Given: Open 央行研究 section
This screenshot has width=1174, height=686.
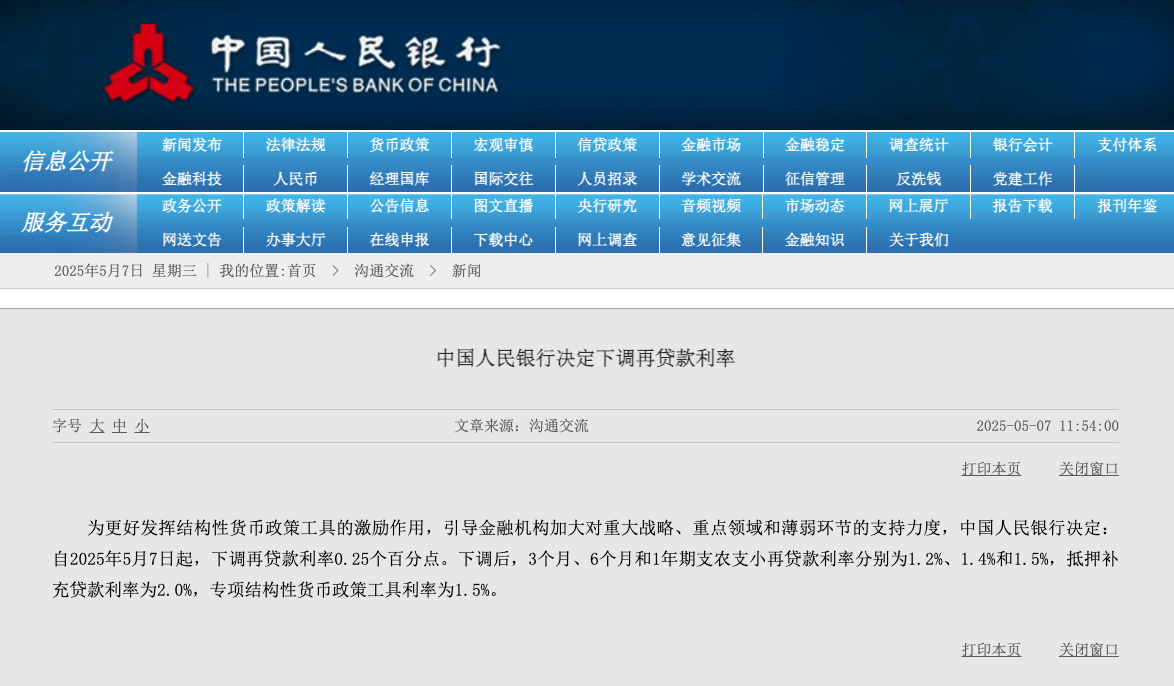Looking at the screenshot, I should (607, 206).
